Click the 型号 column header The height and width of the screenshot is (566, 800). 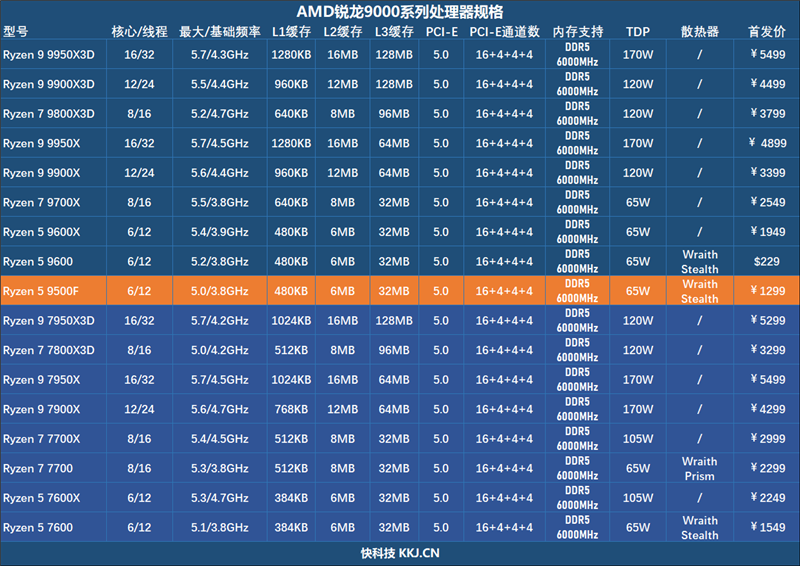pyautogui.click(x=18, y=31)
